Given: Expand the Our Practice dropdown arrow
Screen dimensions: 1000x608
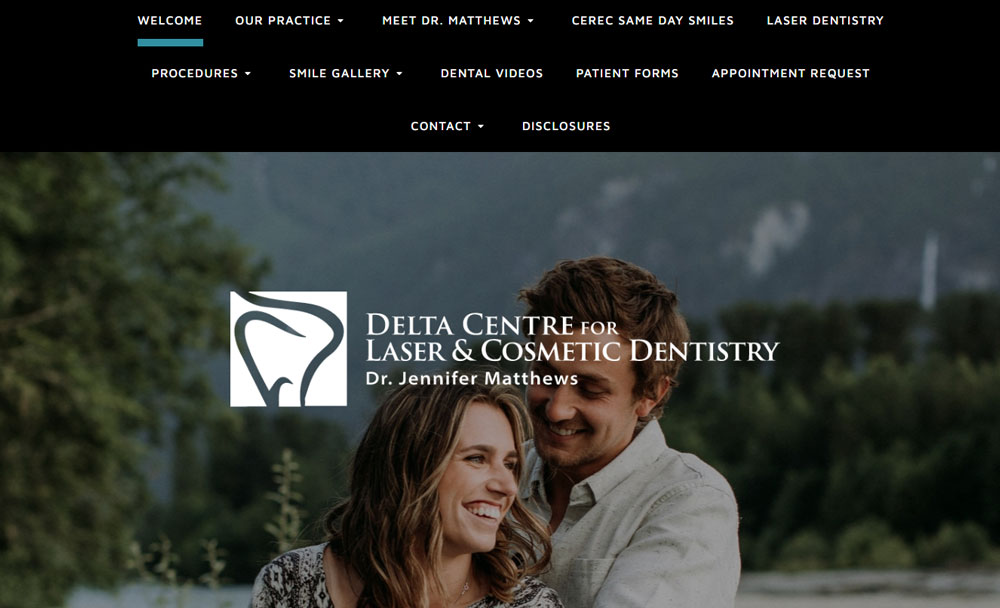Looking at the screenshot, I should (341, 21).
